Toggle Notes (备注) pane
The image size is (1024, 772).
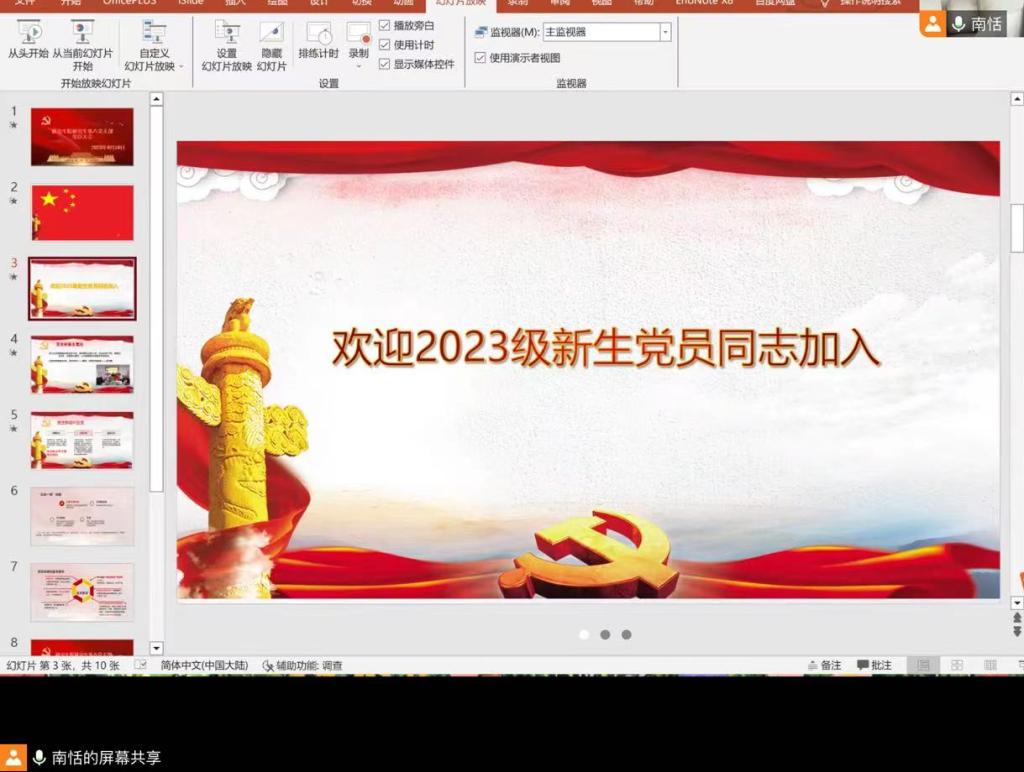(825, 665)
